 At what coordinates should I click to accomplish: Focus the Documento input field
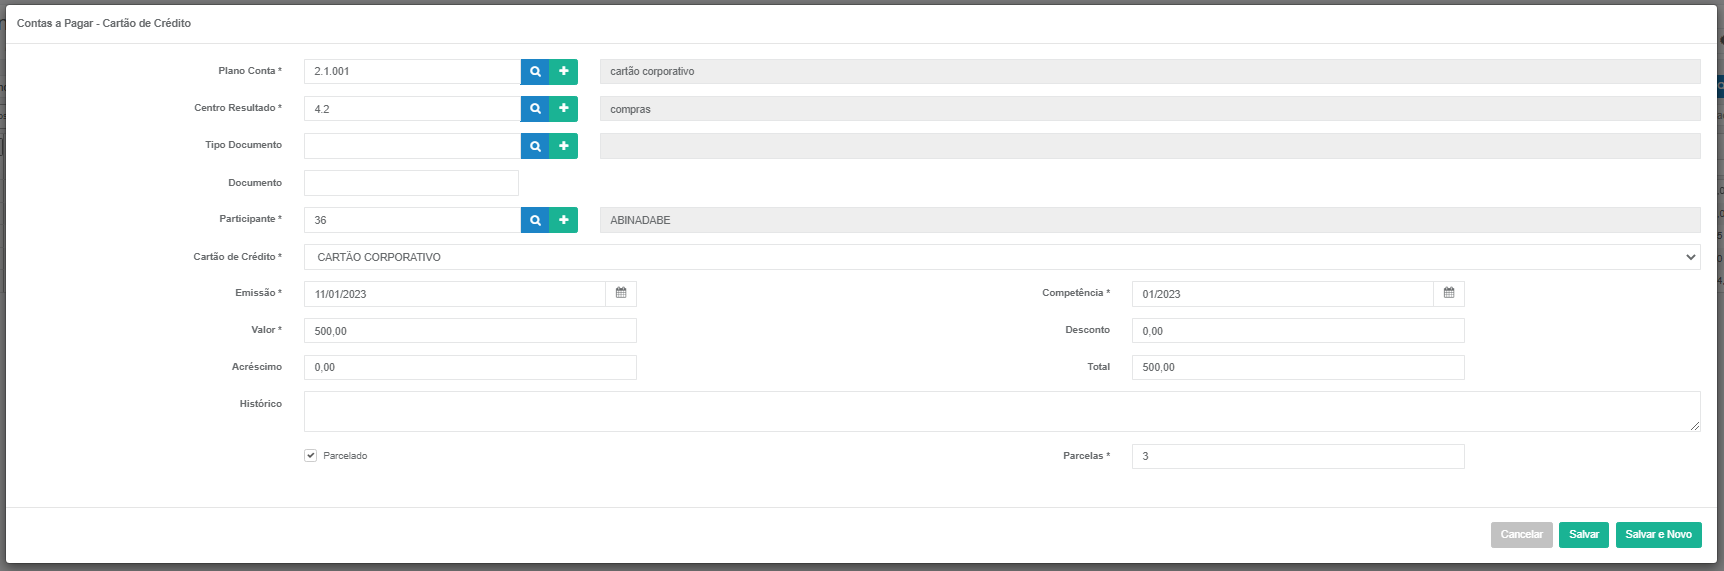(x=411, y=183)
